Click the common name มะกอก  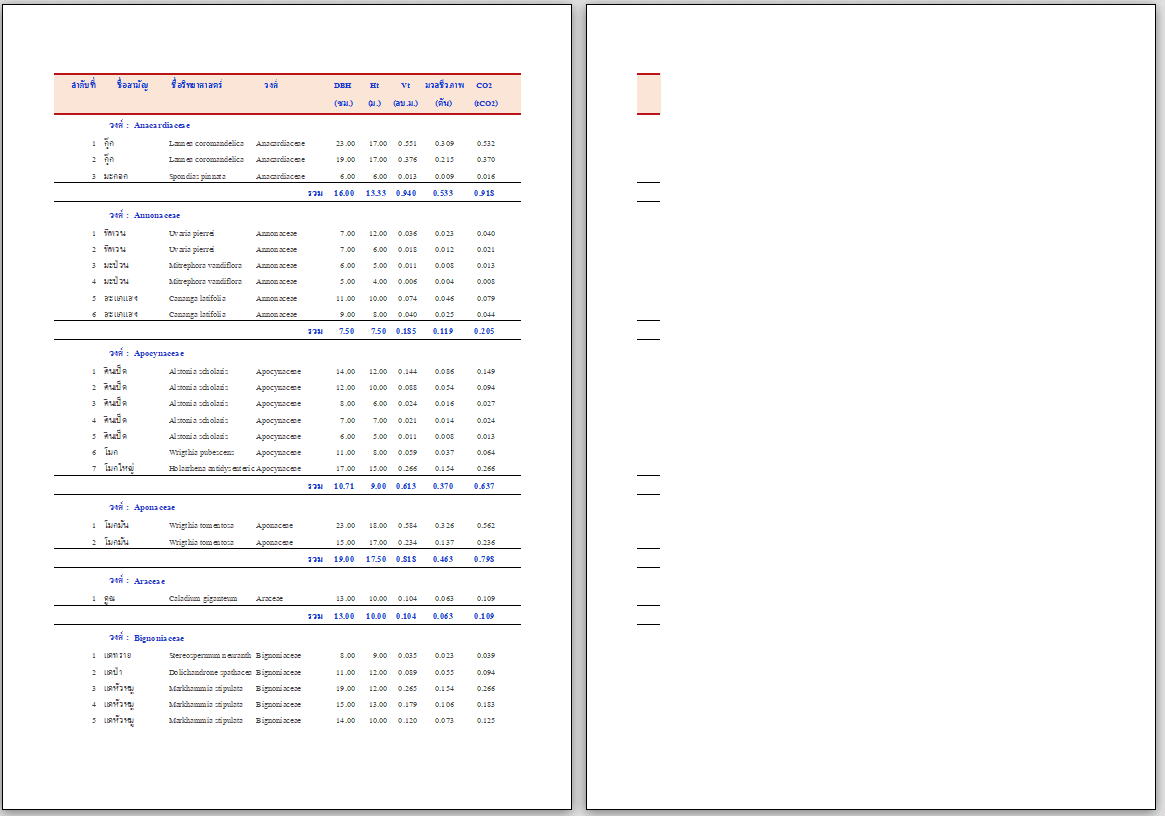click(116, 177)
